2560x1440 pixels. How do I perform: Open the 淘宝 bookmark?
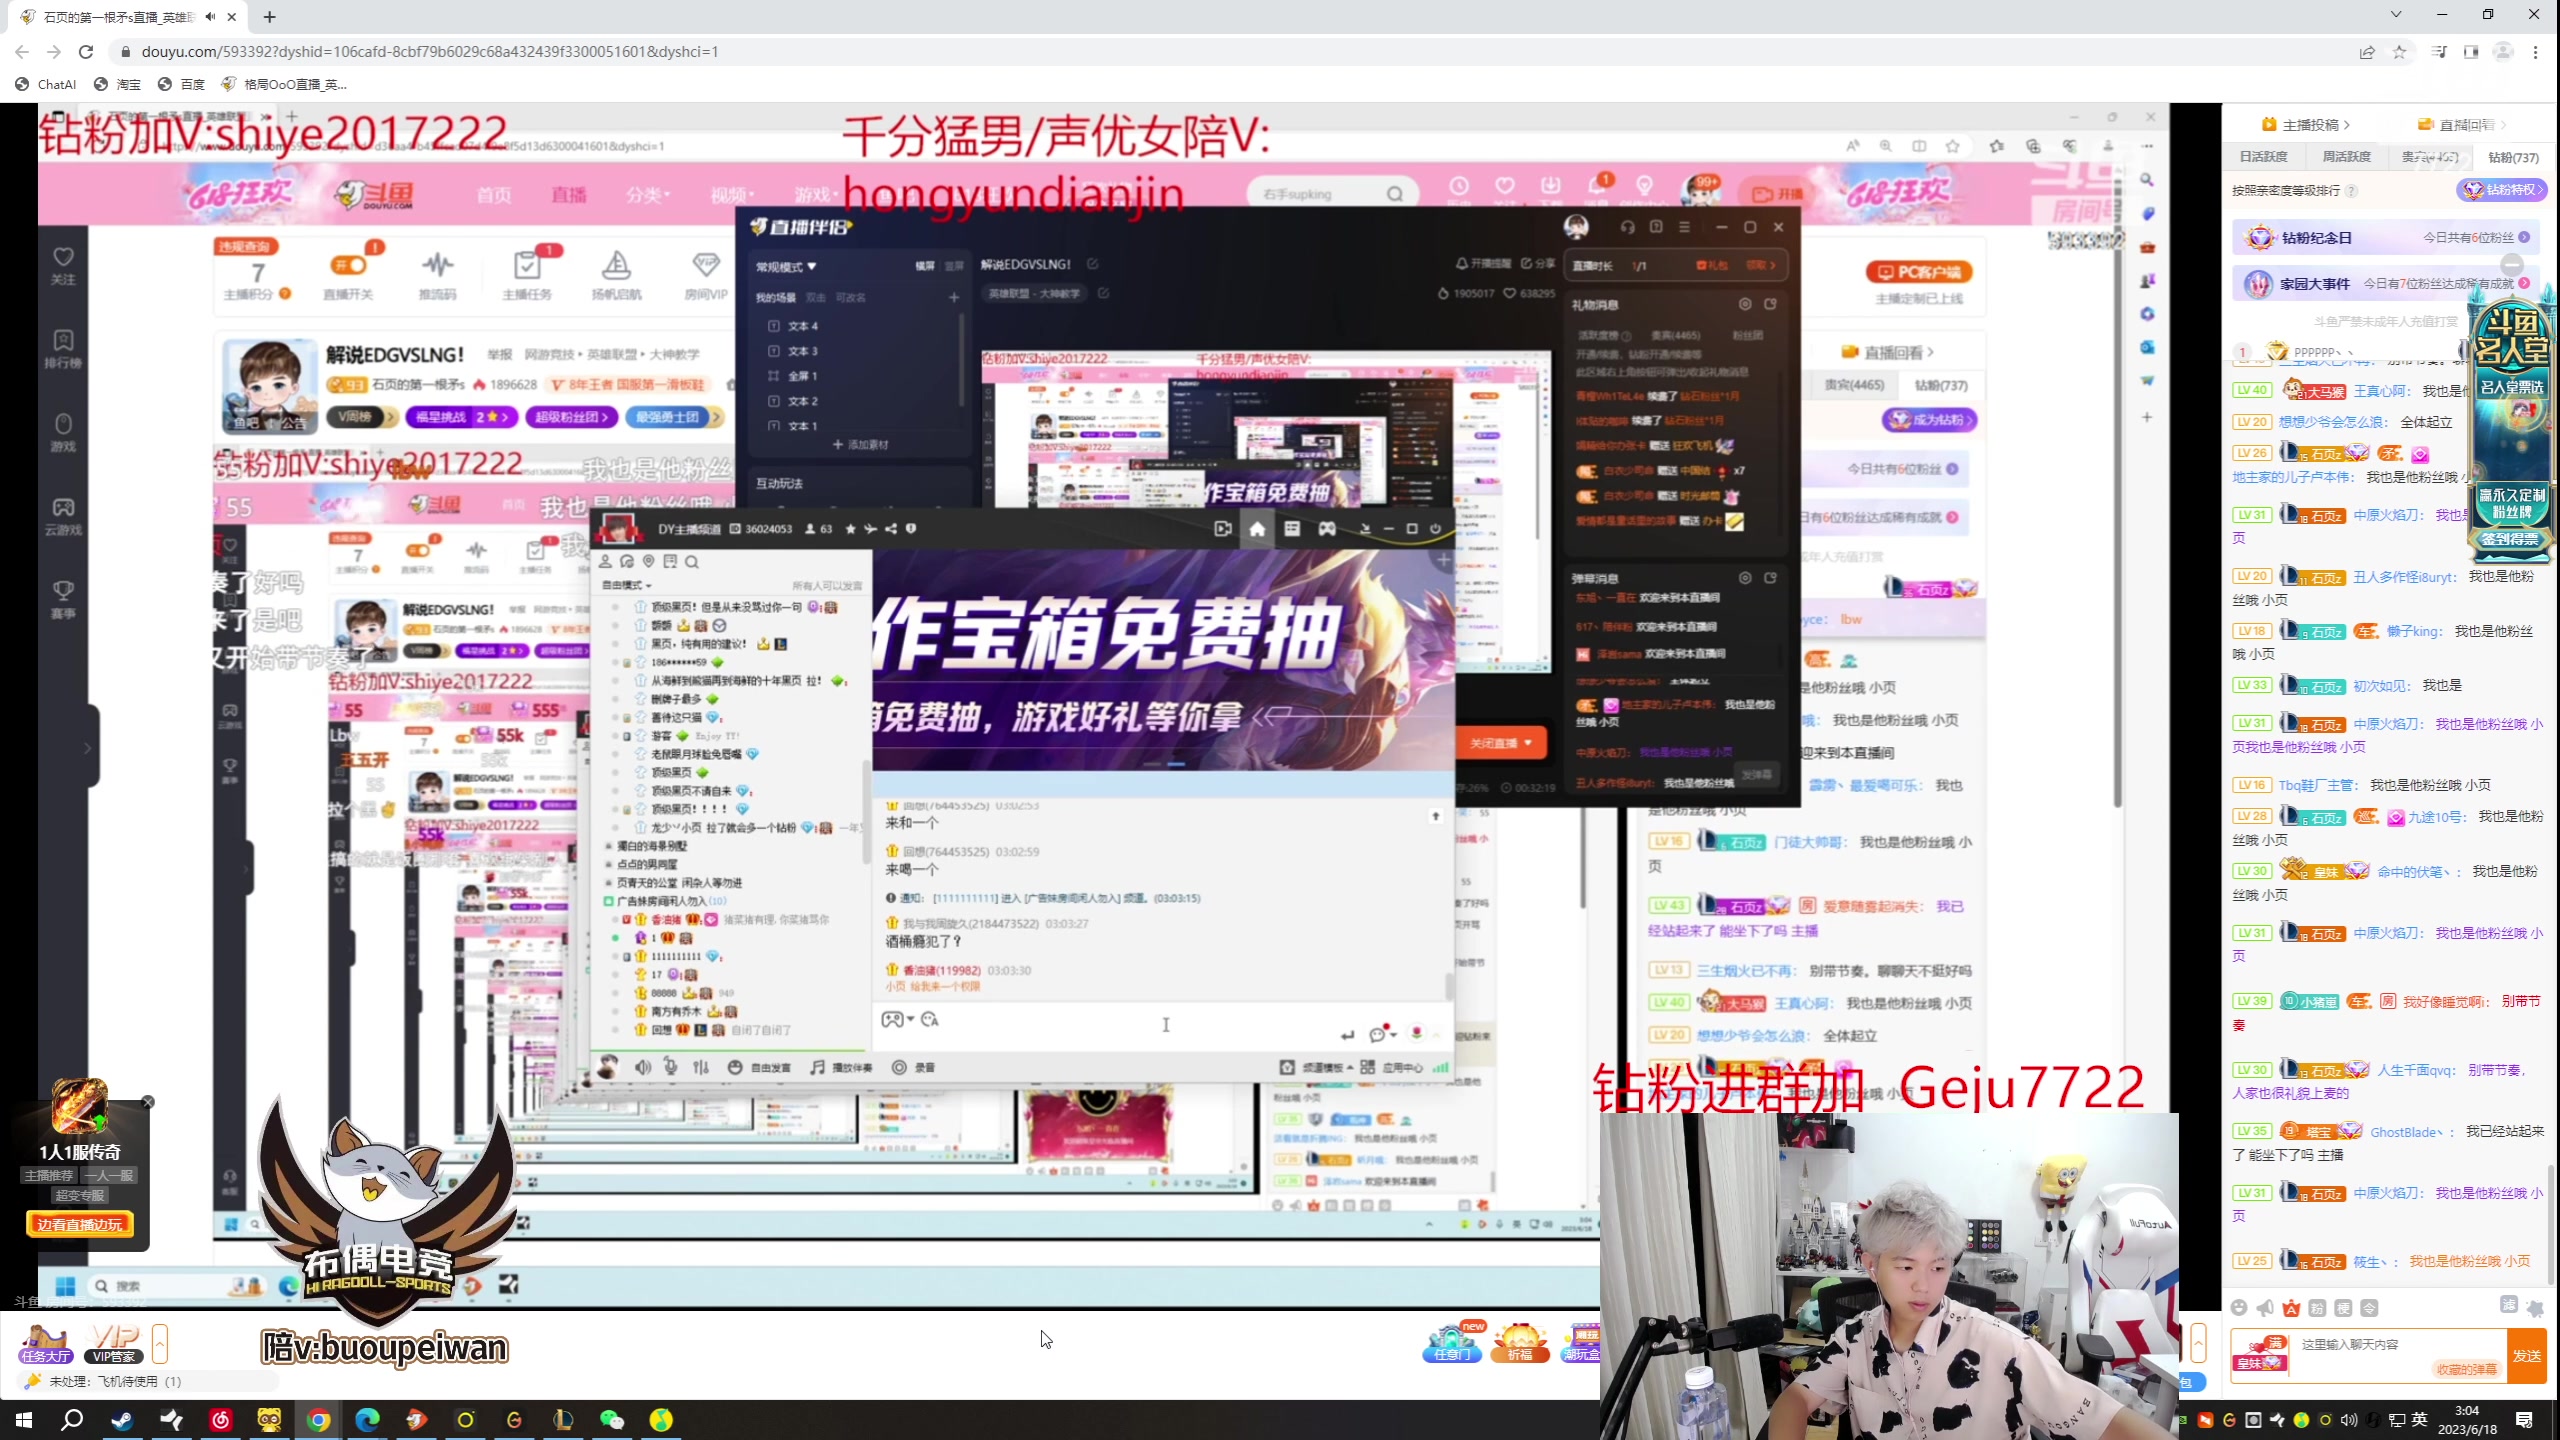(118, 84)
